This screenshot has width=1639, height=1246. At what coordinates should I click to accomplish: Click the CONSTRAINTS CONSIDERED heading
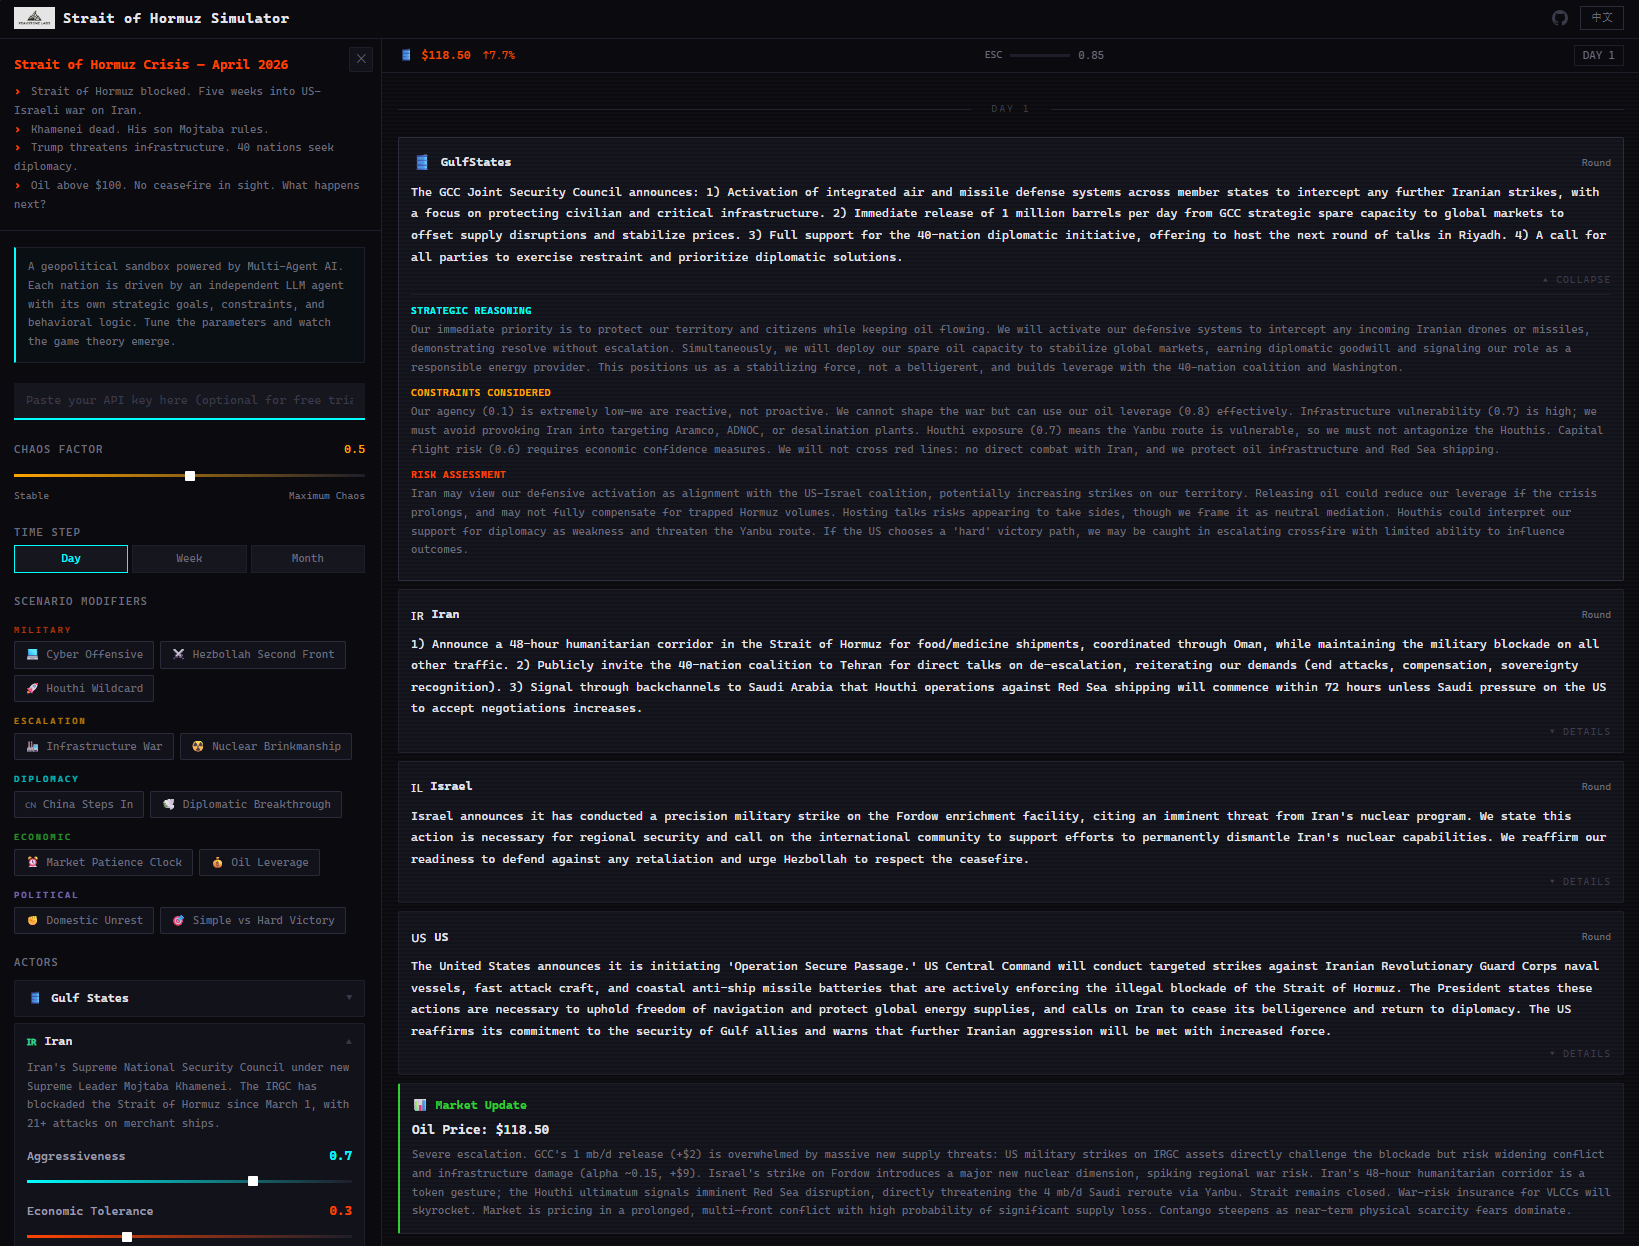tap(481, 393)
